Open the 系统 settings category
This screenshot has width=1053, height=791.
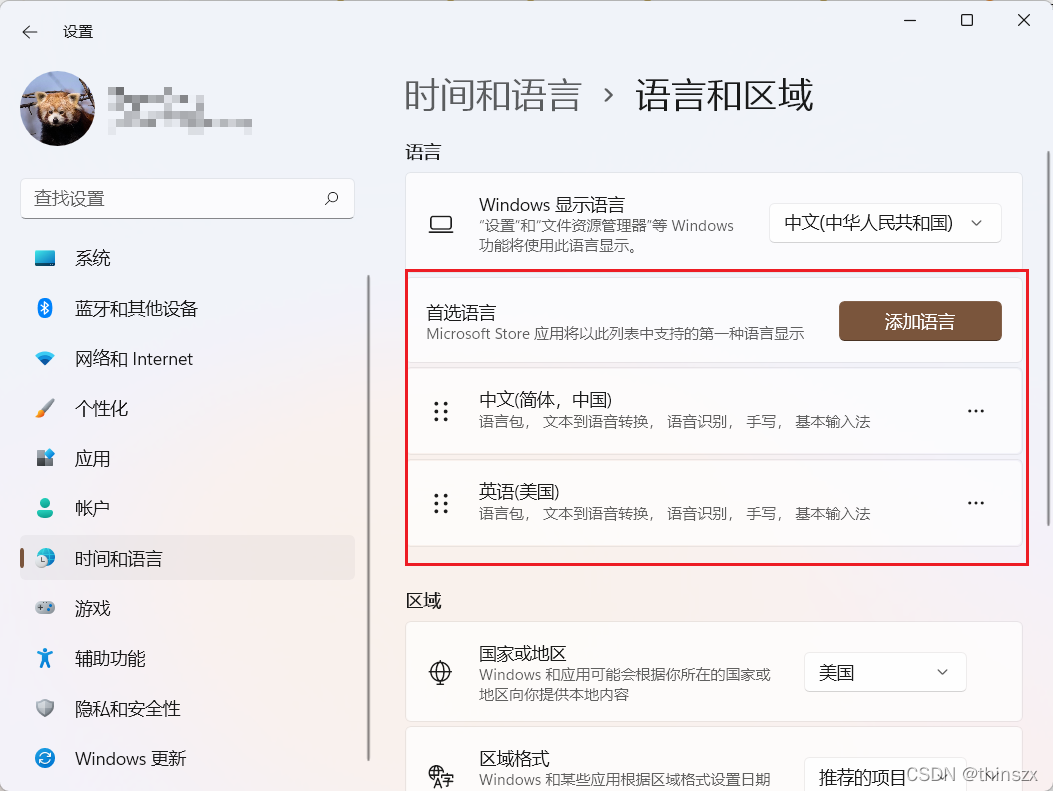click(x=187, y=258)
